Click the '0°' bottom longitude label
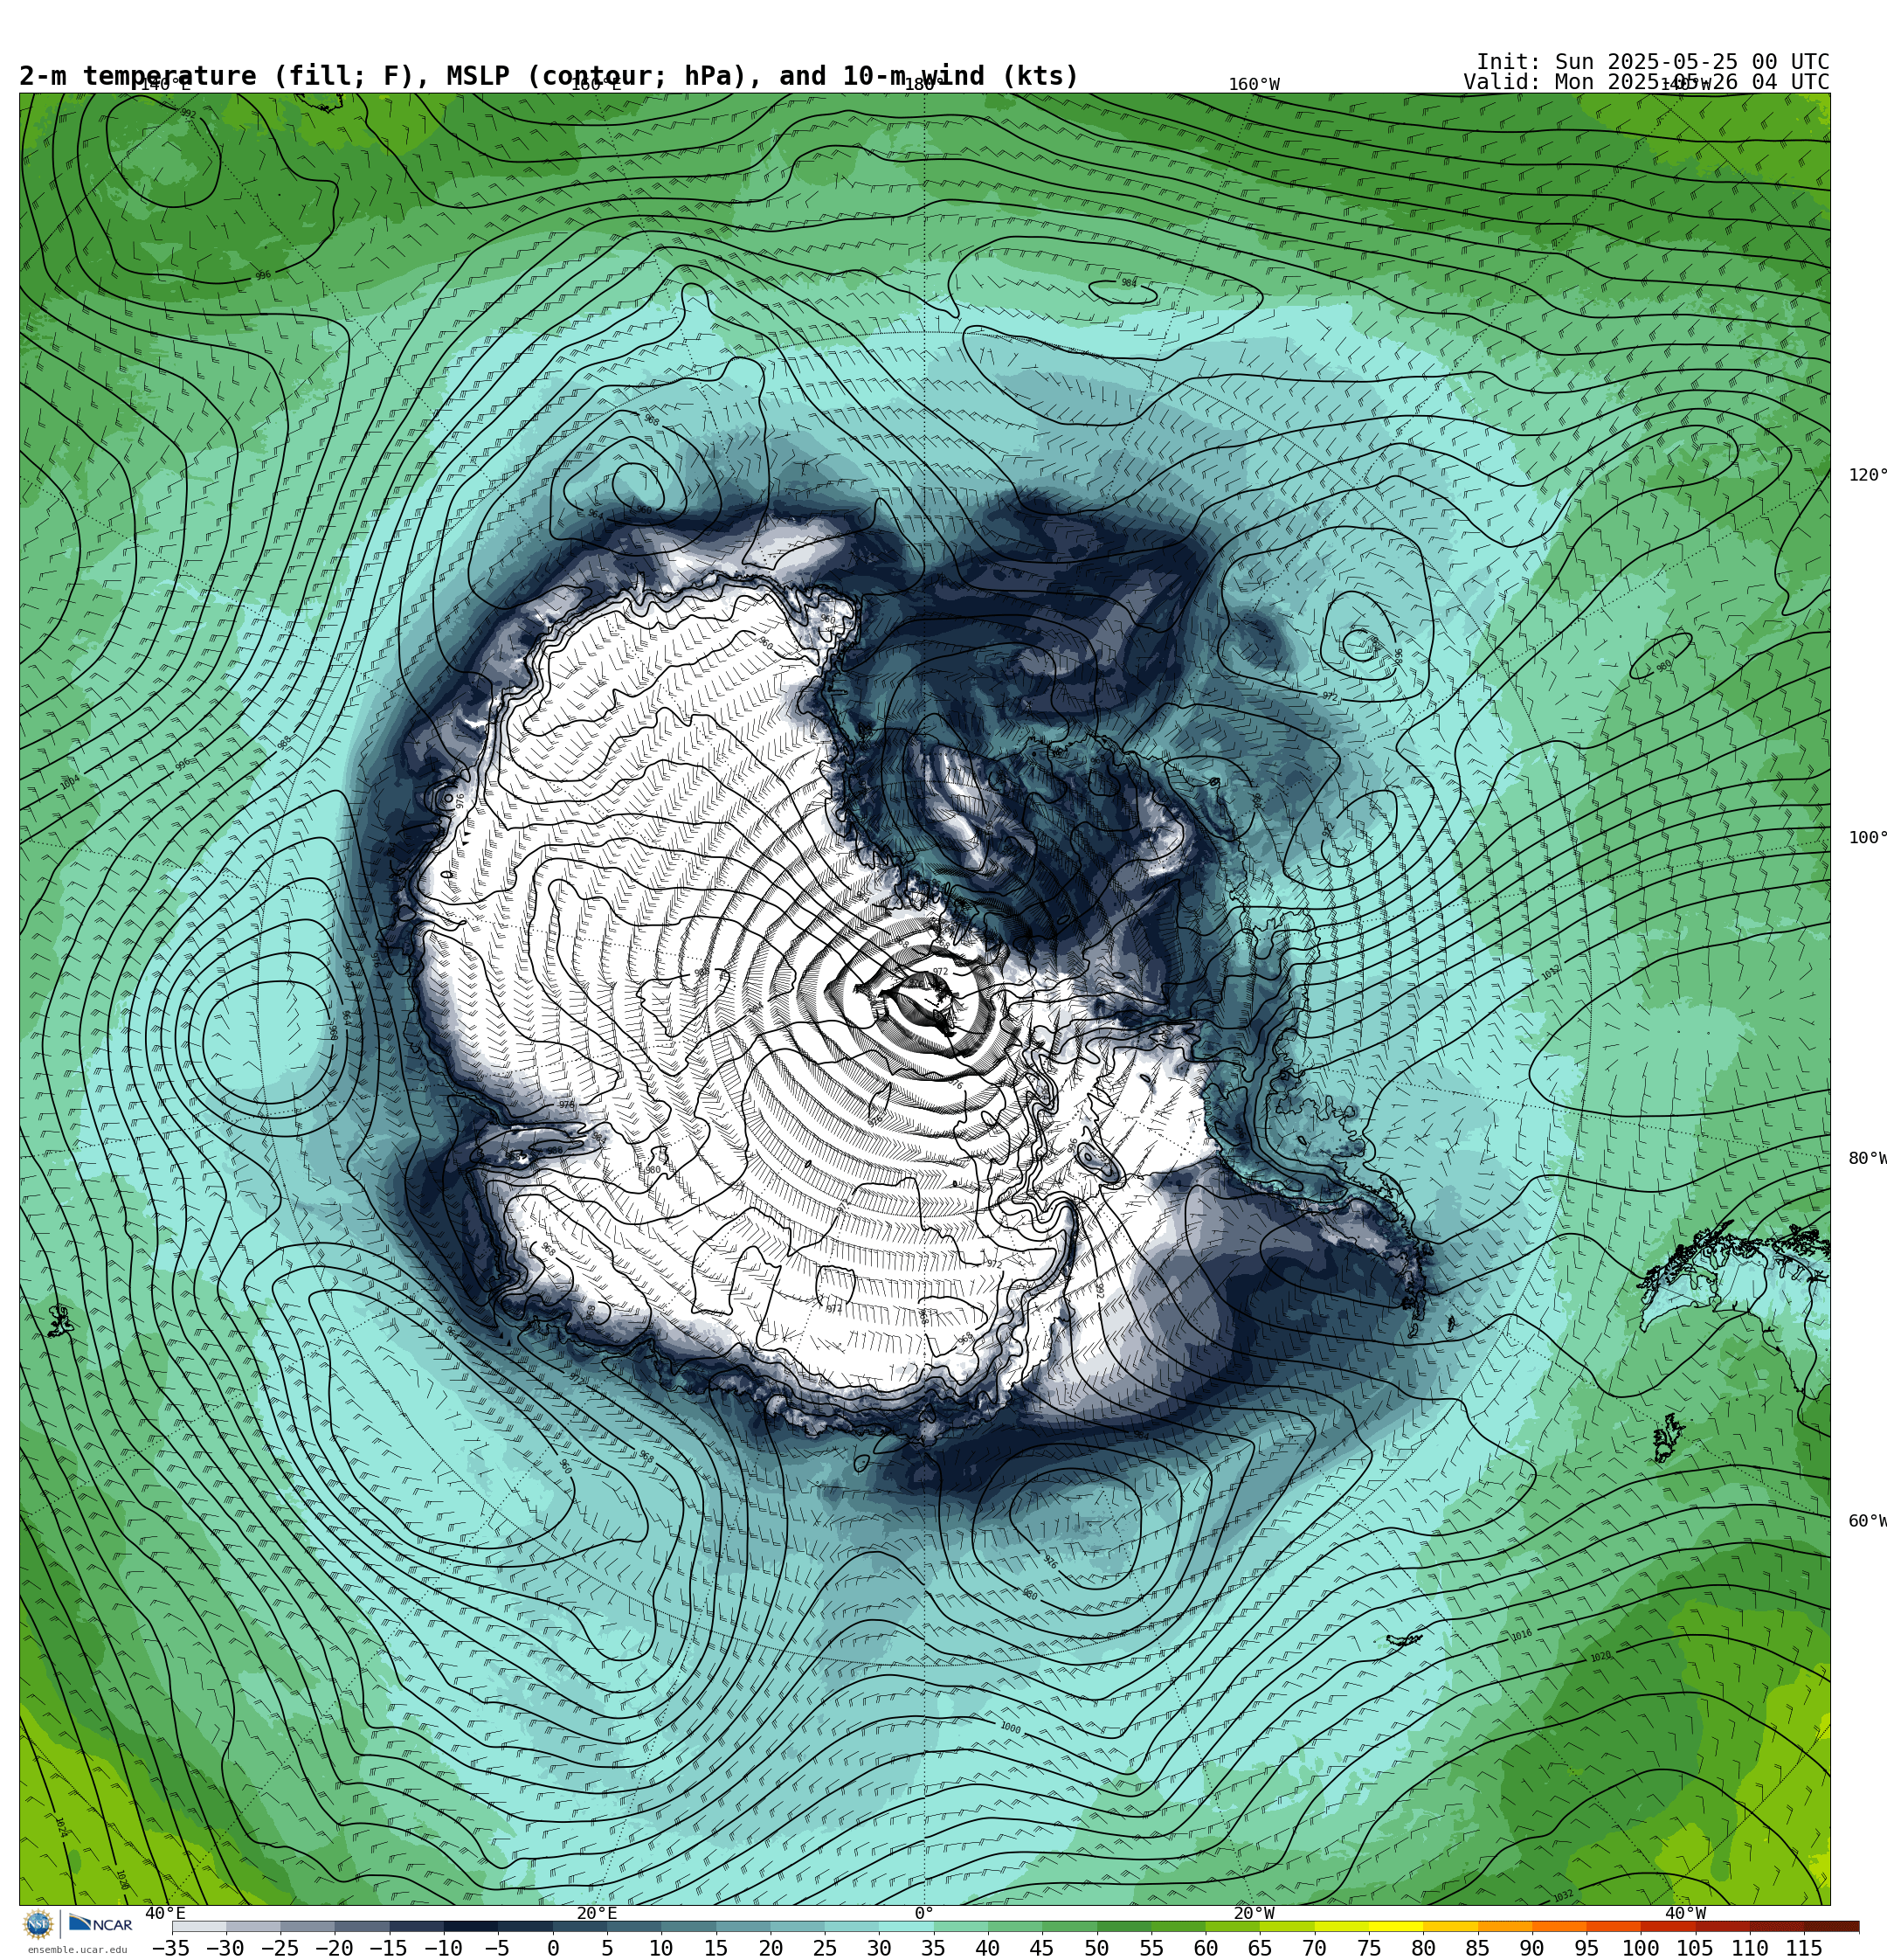This screenshot has height=1960, width=1887. (x=924, y=1913)
